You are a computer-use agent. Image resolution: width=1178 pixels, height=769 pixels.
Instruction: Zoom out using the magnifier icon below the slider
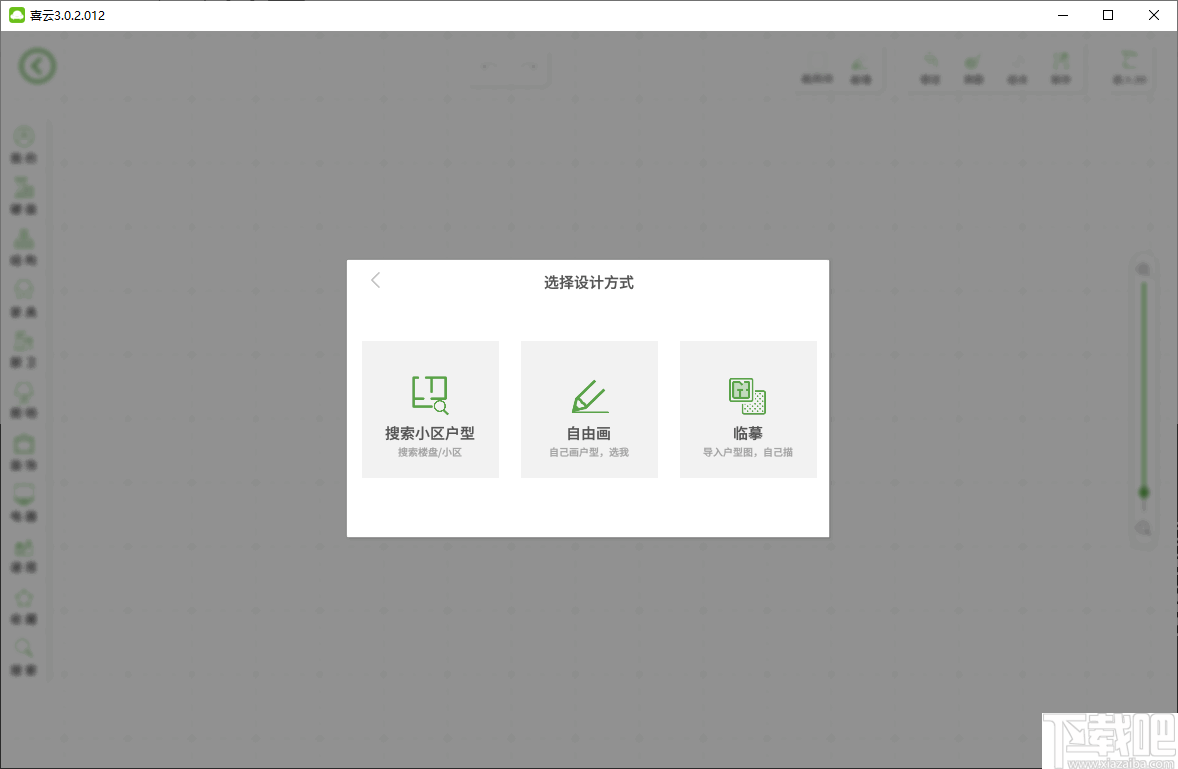pos(1143,528)
